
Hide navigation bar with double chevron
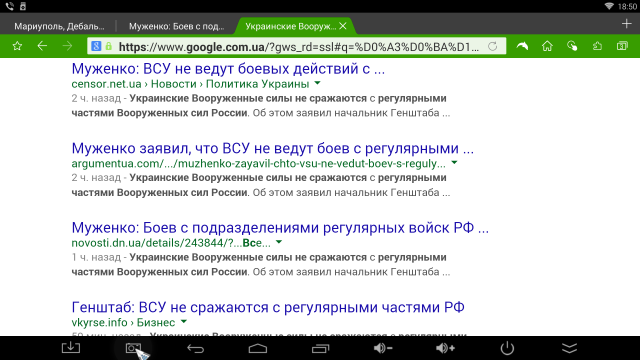pyautogui.click(x=570, y=348)
